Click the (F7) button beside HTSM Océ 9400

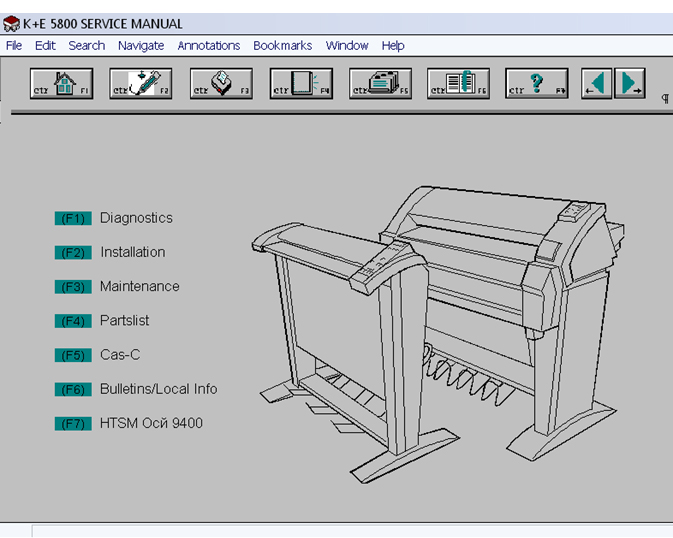pos(73,424)
